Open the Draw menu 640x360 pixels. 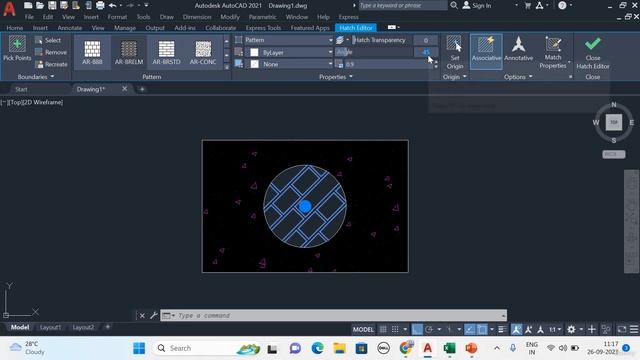pyautogui.click(x=167, y=17)
